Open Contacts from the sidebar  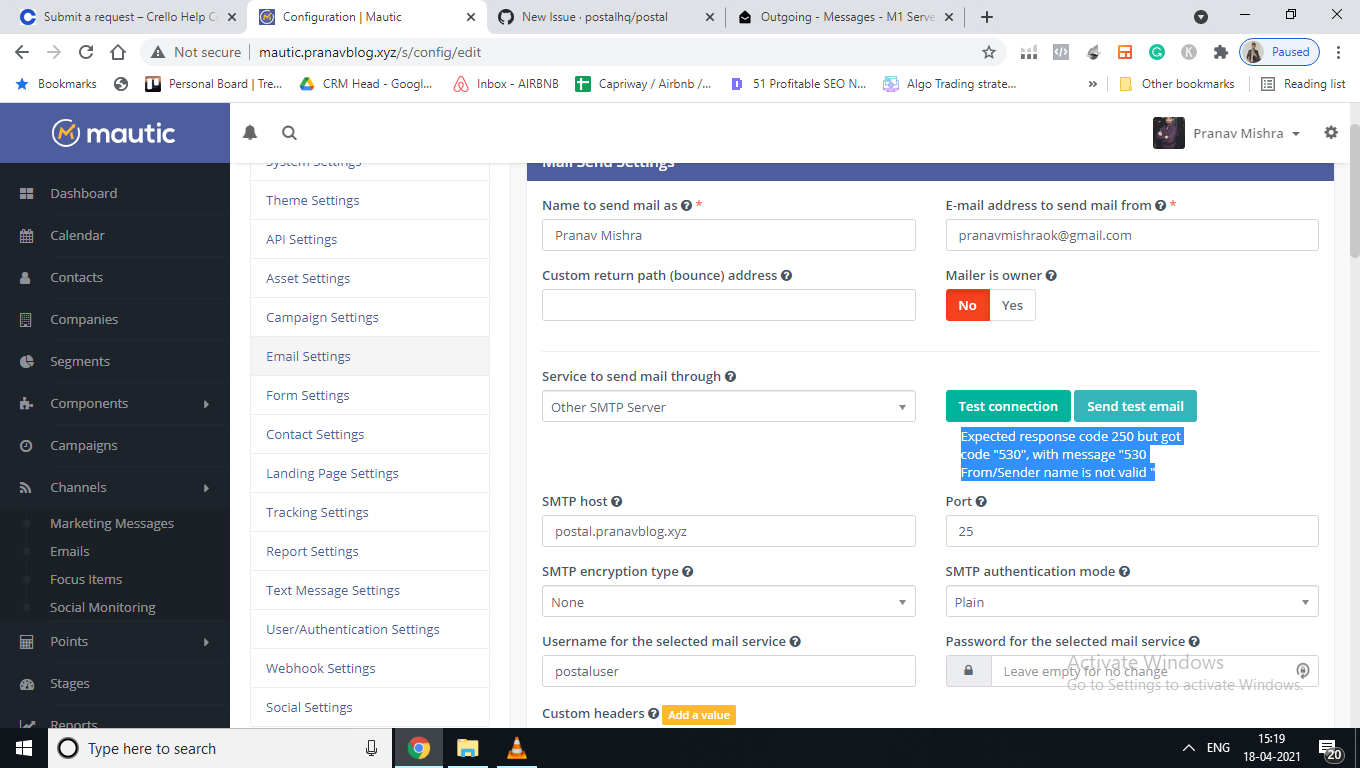click(x=77, y=277)
